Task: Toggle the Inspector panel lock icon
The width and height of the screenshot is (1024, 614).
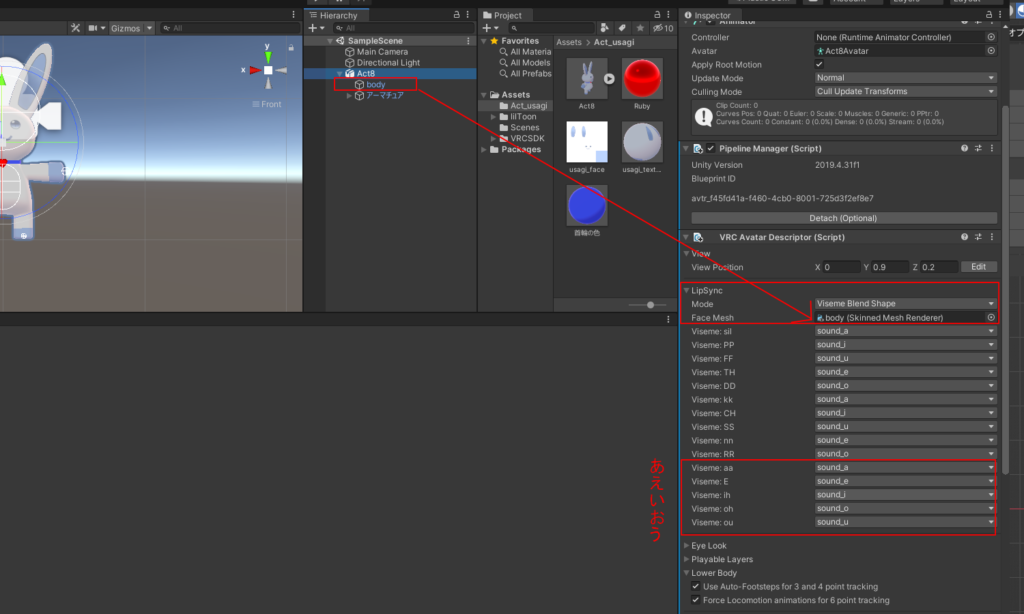Action: coord(989,14)
